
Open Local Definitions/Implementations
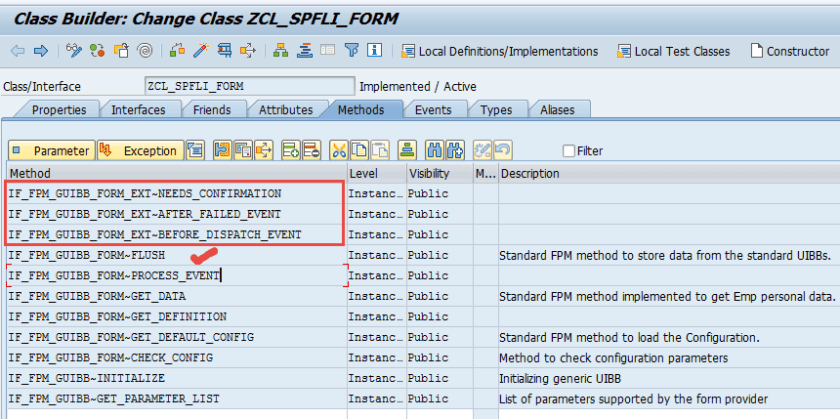coord(499,51)
